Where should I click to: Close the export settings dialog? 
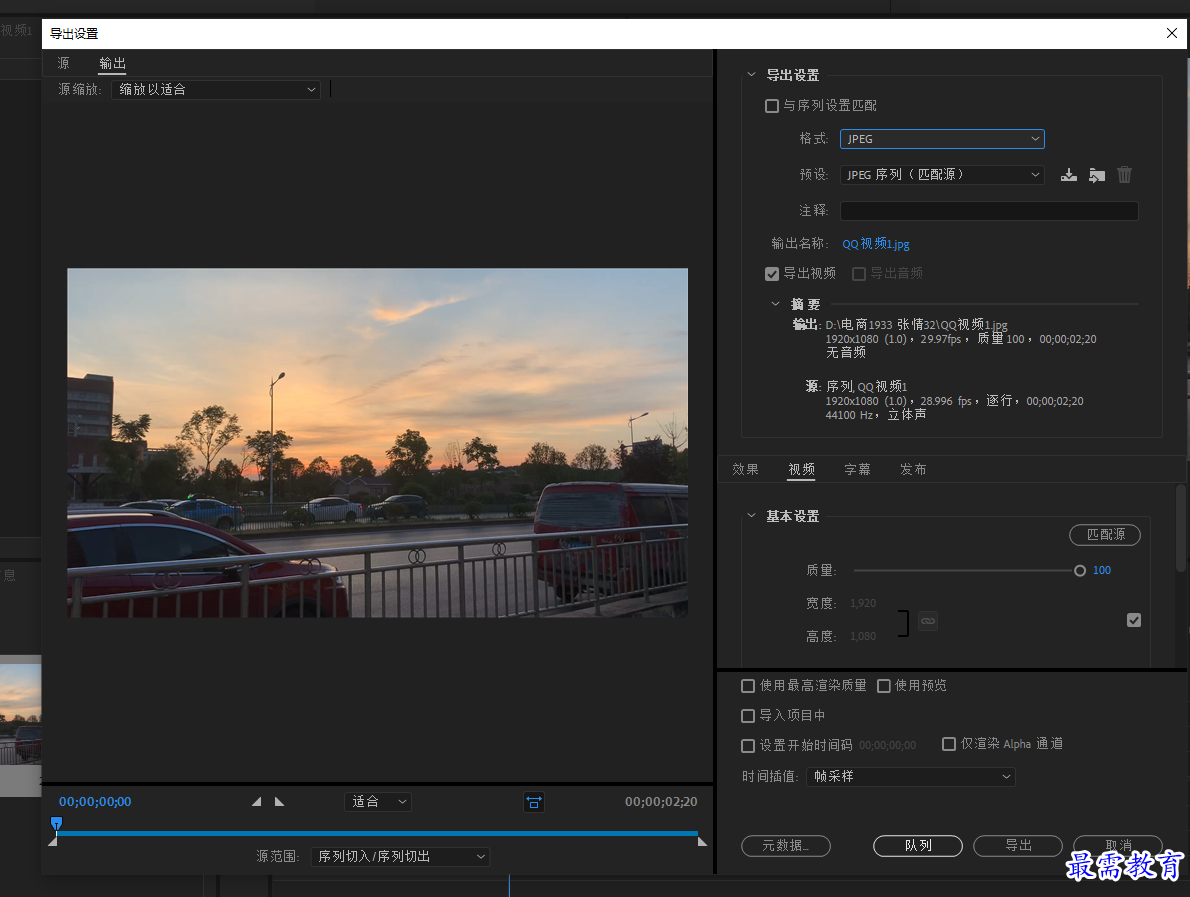click(x=1172, y=33)
